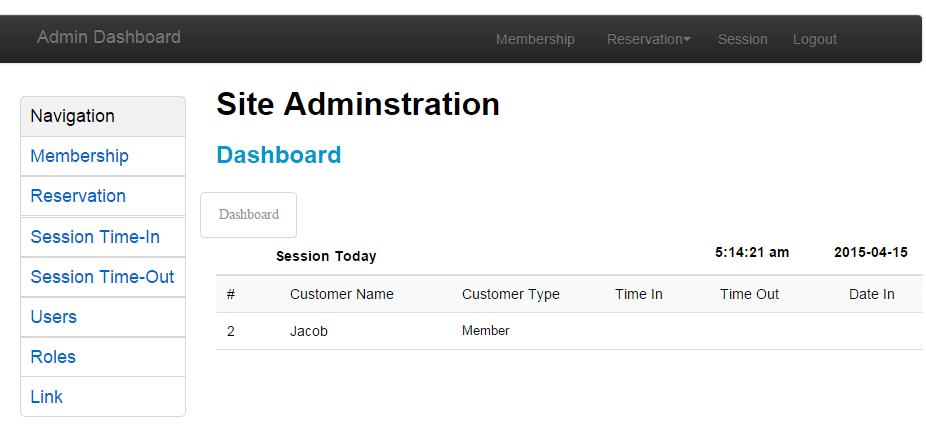Viewport: 926px width, 443px height.
Task: Select the Dashboard tab
Action: click(x=249, y=214)
